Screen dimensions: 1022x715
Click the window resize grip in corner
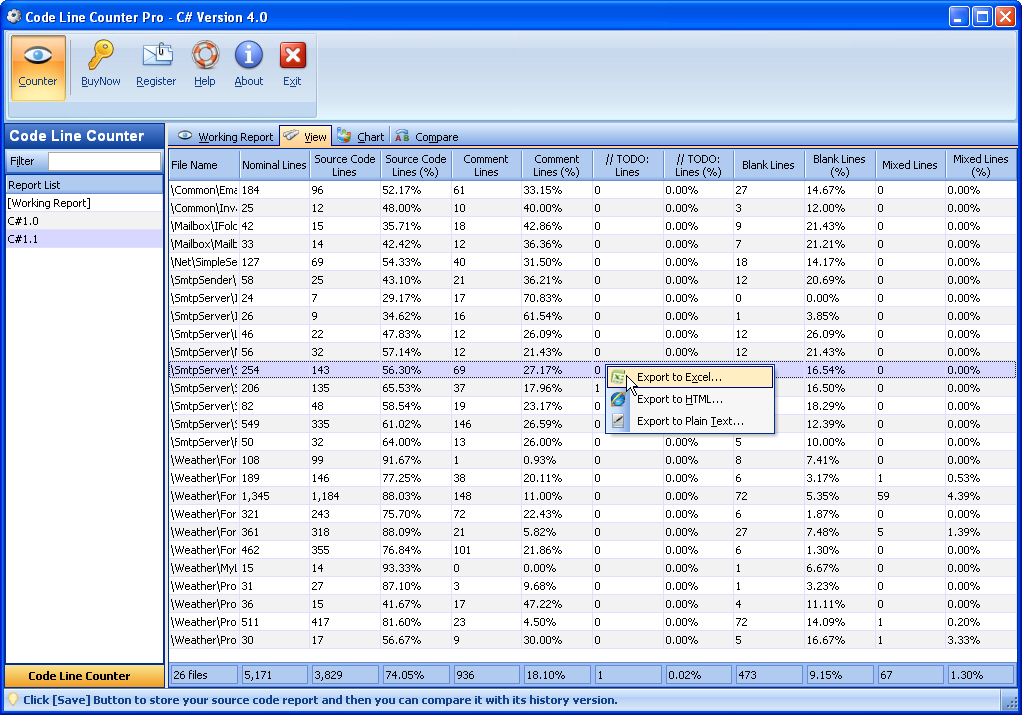1010,703
